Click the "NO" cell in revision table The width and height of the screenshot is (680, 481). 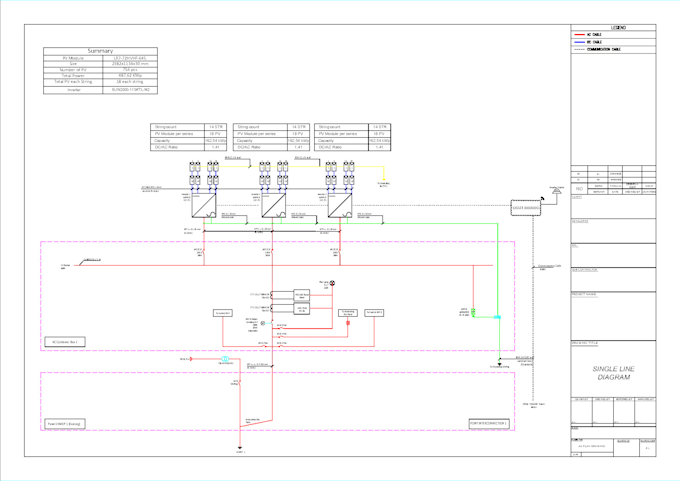pos(579,189)
